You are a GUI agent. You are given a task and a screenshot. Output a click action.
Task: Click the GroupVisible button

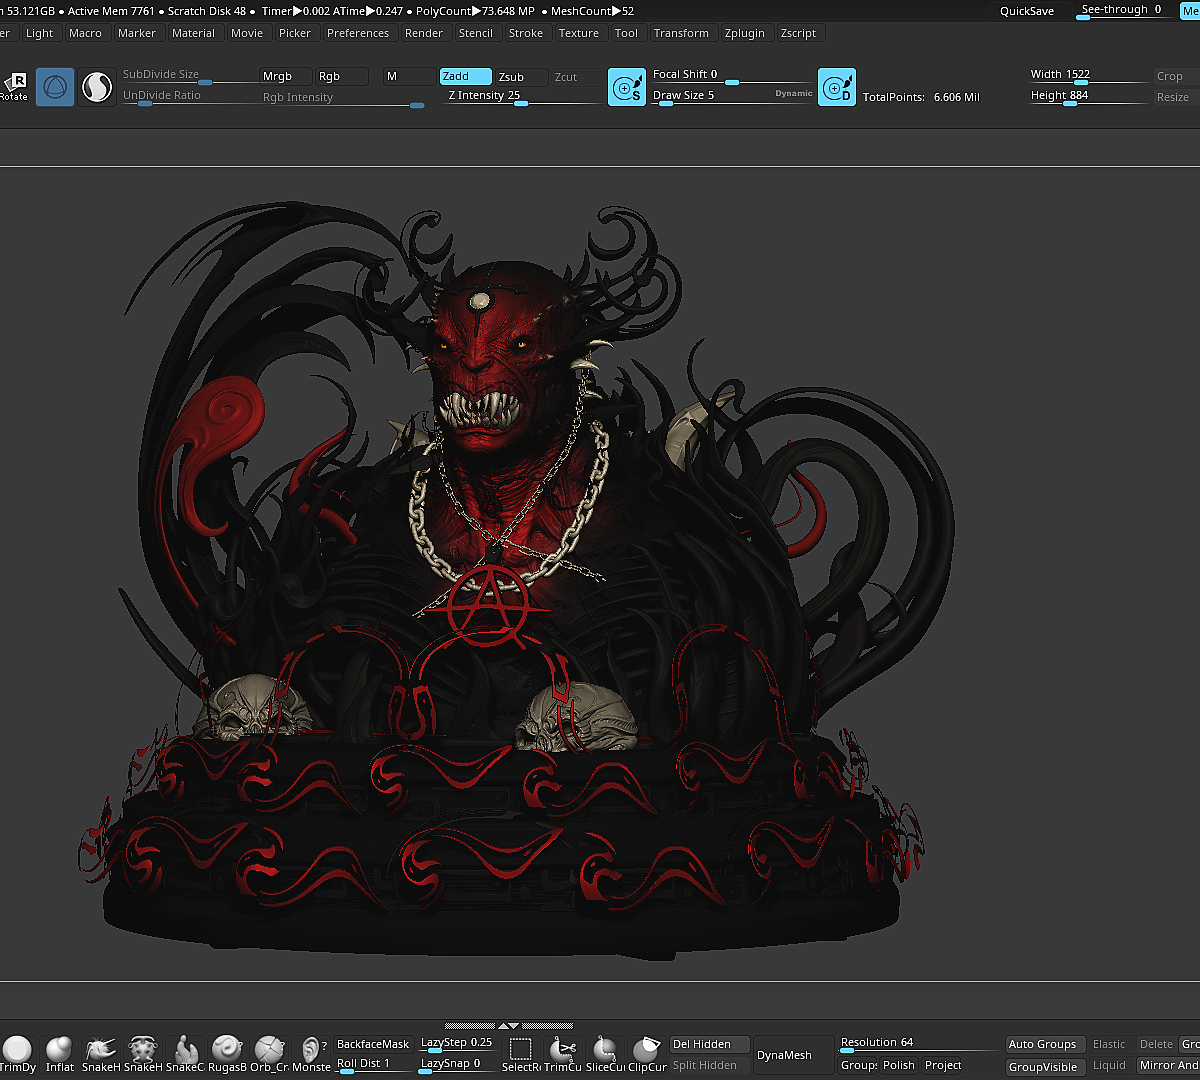click(x=1043, y=1066)
